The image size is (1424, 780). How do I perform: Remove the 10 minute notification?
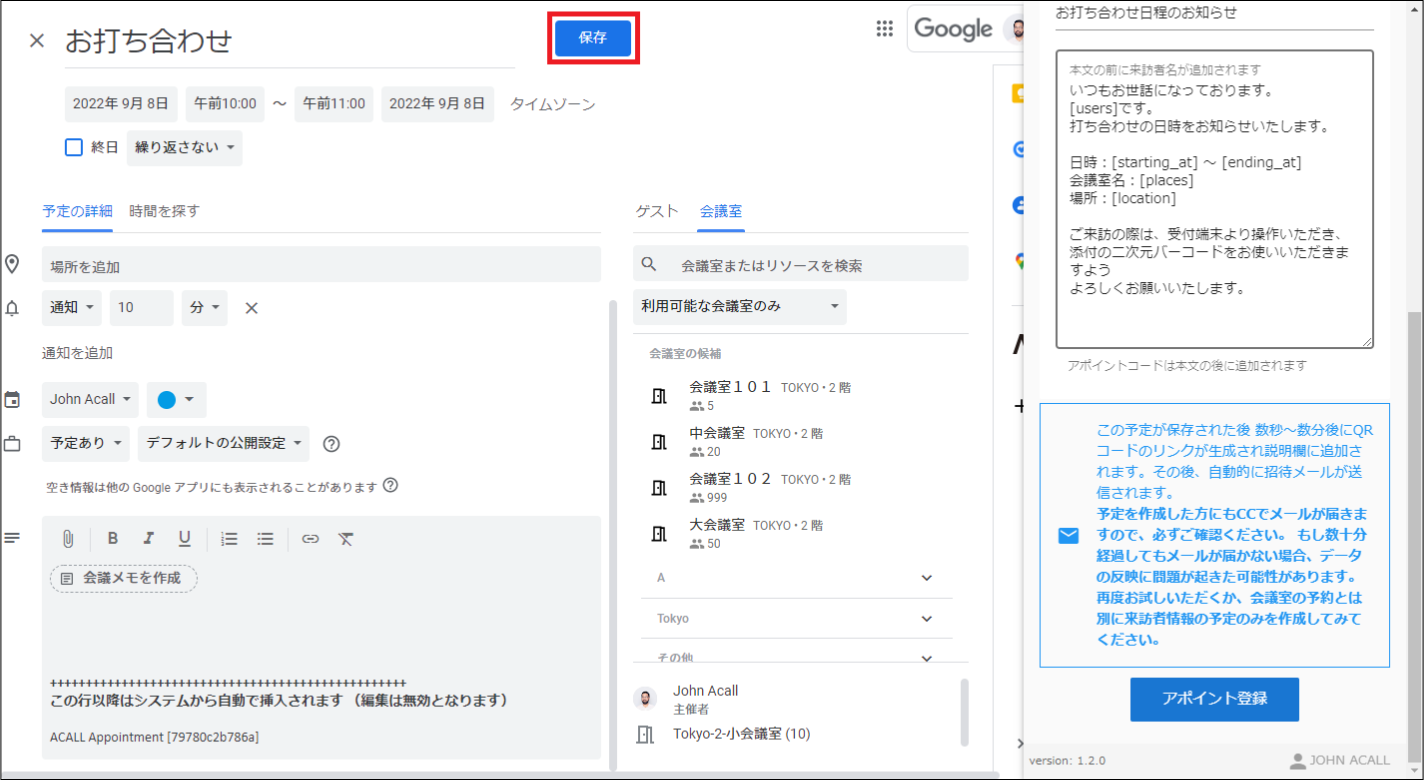click(x=252, y=308)
